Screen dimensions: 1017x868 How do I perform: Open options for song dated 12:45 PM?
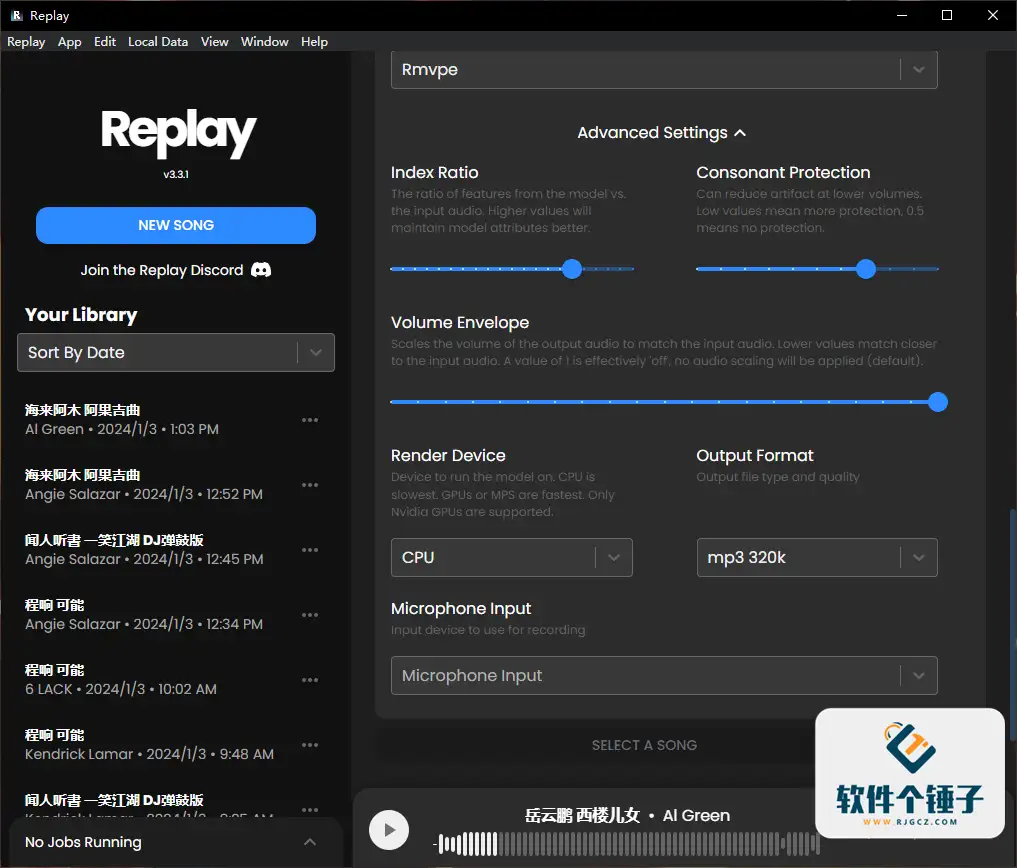310,549
